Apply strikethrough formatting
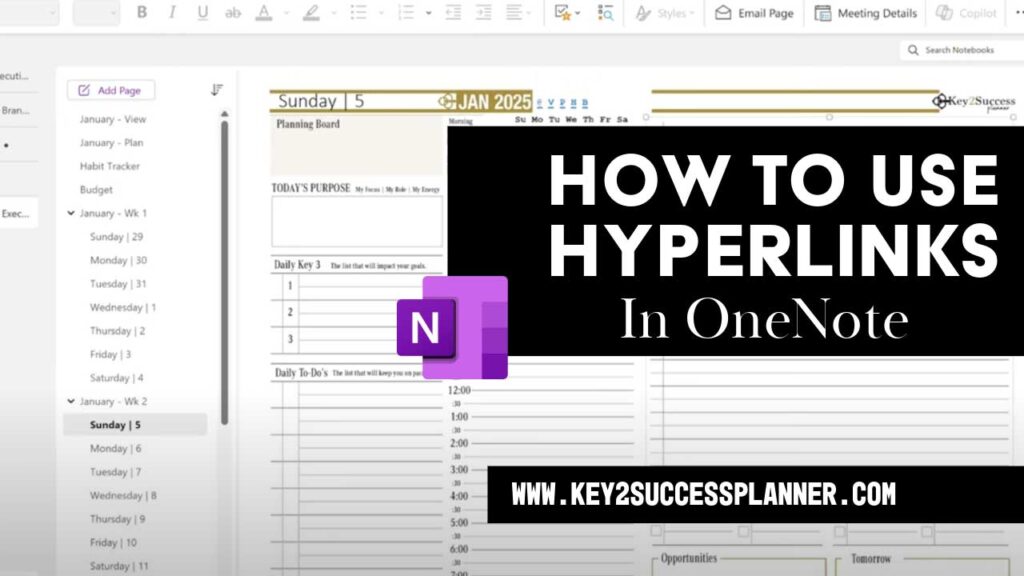The width and height of the screenshot is (1024, 576). point(232,13)
